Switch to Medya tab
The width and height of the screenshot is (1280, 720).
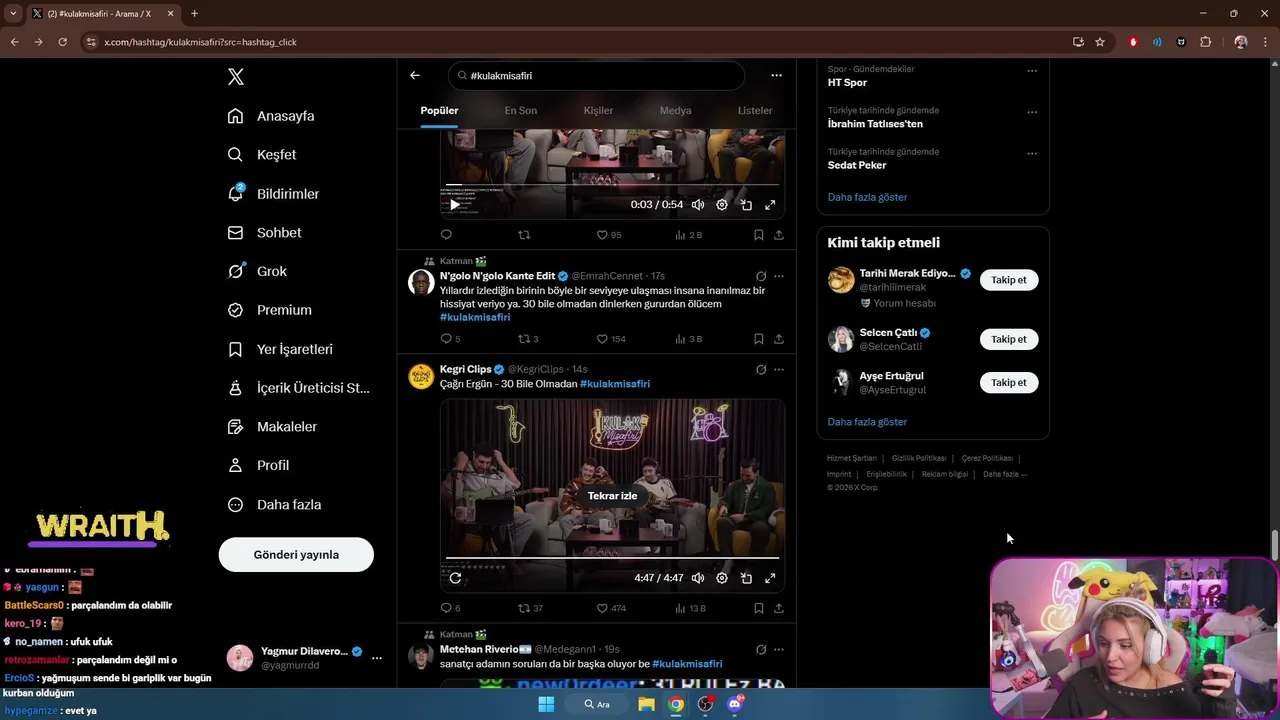[x=676, y=111]
